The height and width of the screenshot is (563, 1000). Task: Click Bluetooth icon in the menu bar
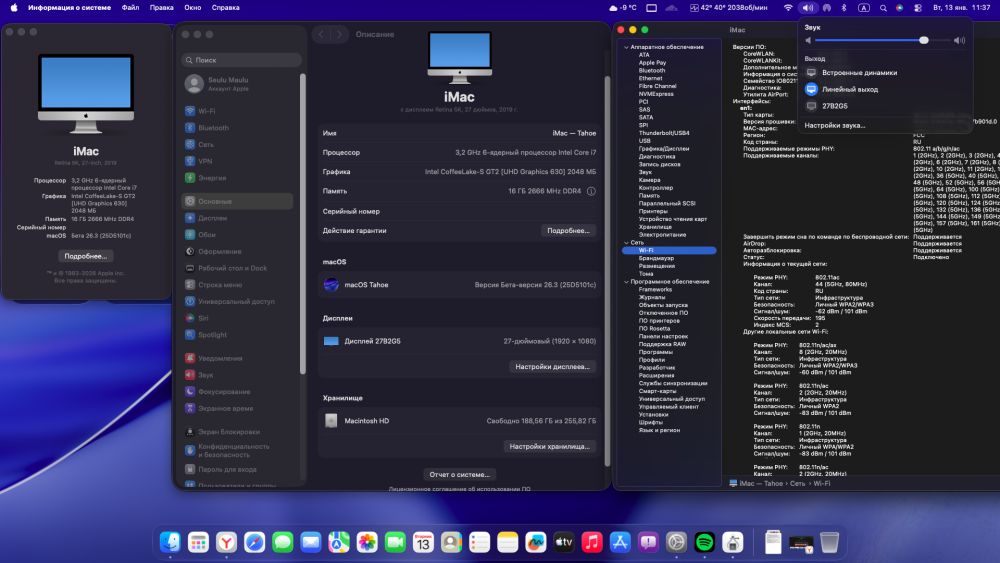pyautogui.click(x=844, y=8)
